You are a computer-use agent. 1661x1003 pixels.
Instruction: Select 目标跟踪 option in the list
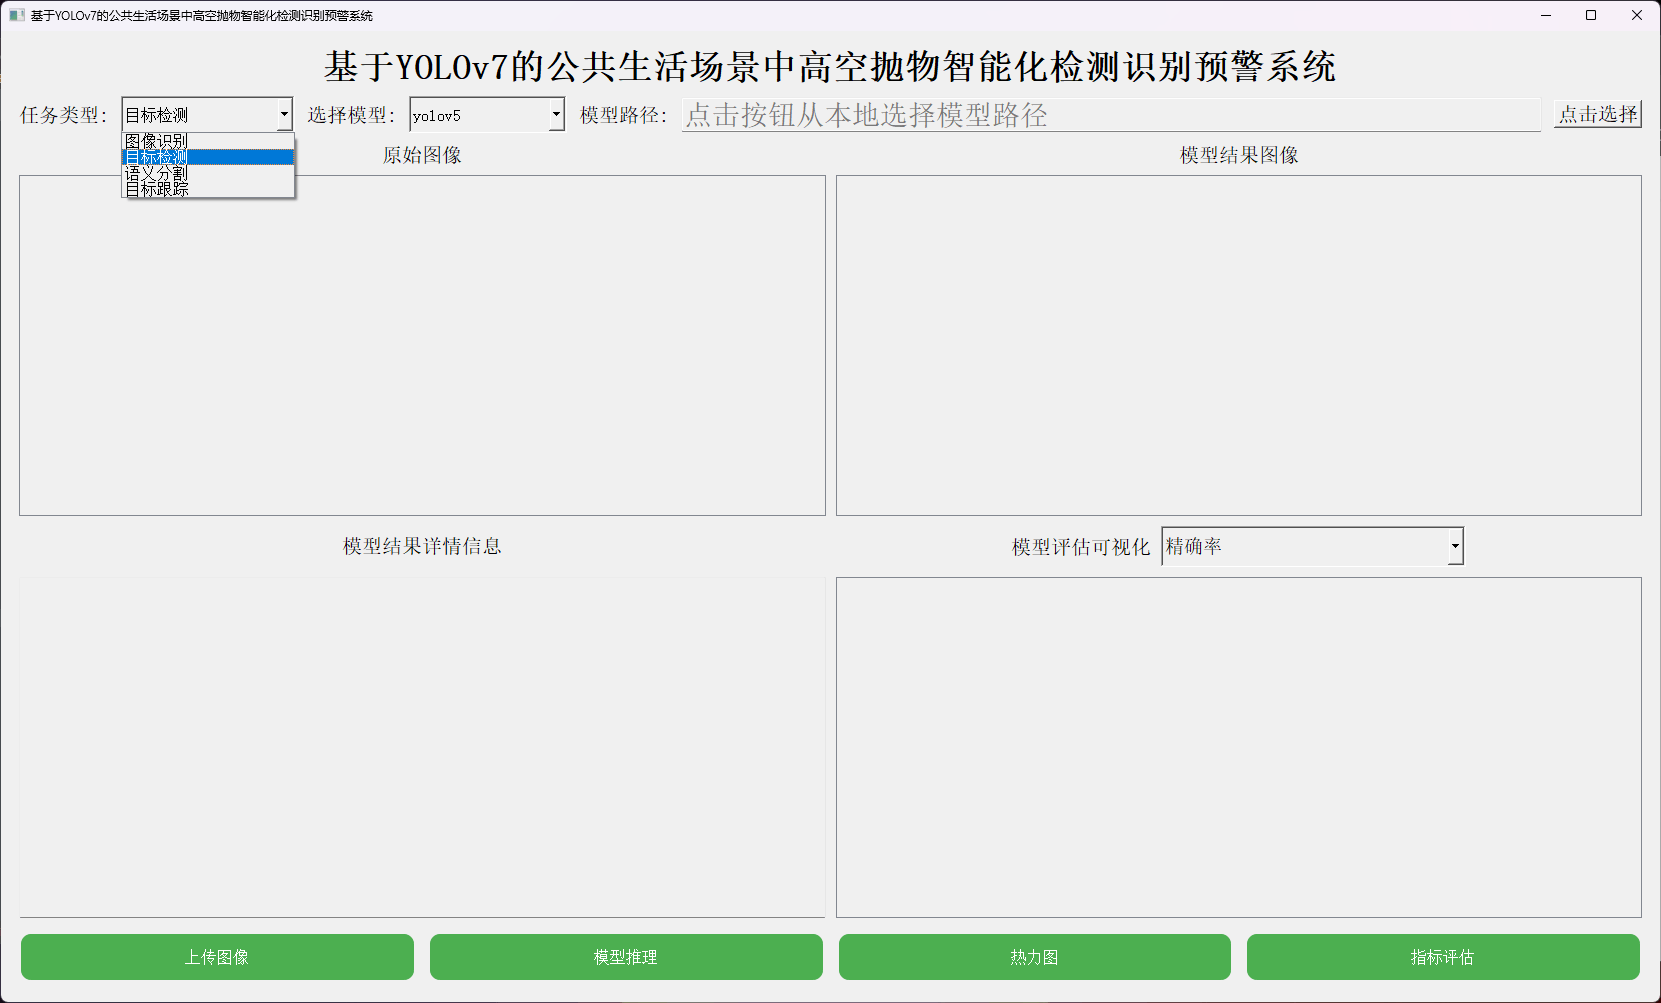(x=208, y=188)
